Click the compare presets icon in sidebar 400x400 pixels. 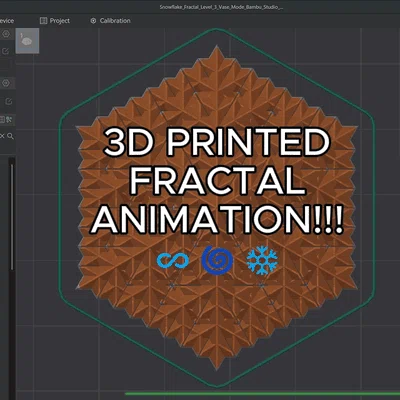point(9,119)
